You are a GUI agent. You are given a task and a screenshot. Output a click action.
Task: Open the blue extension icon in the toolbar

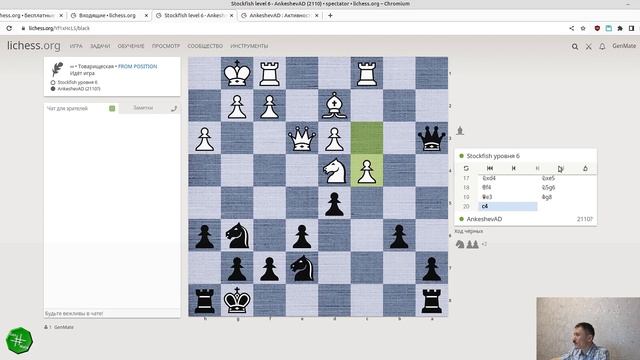pos(609,28)
